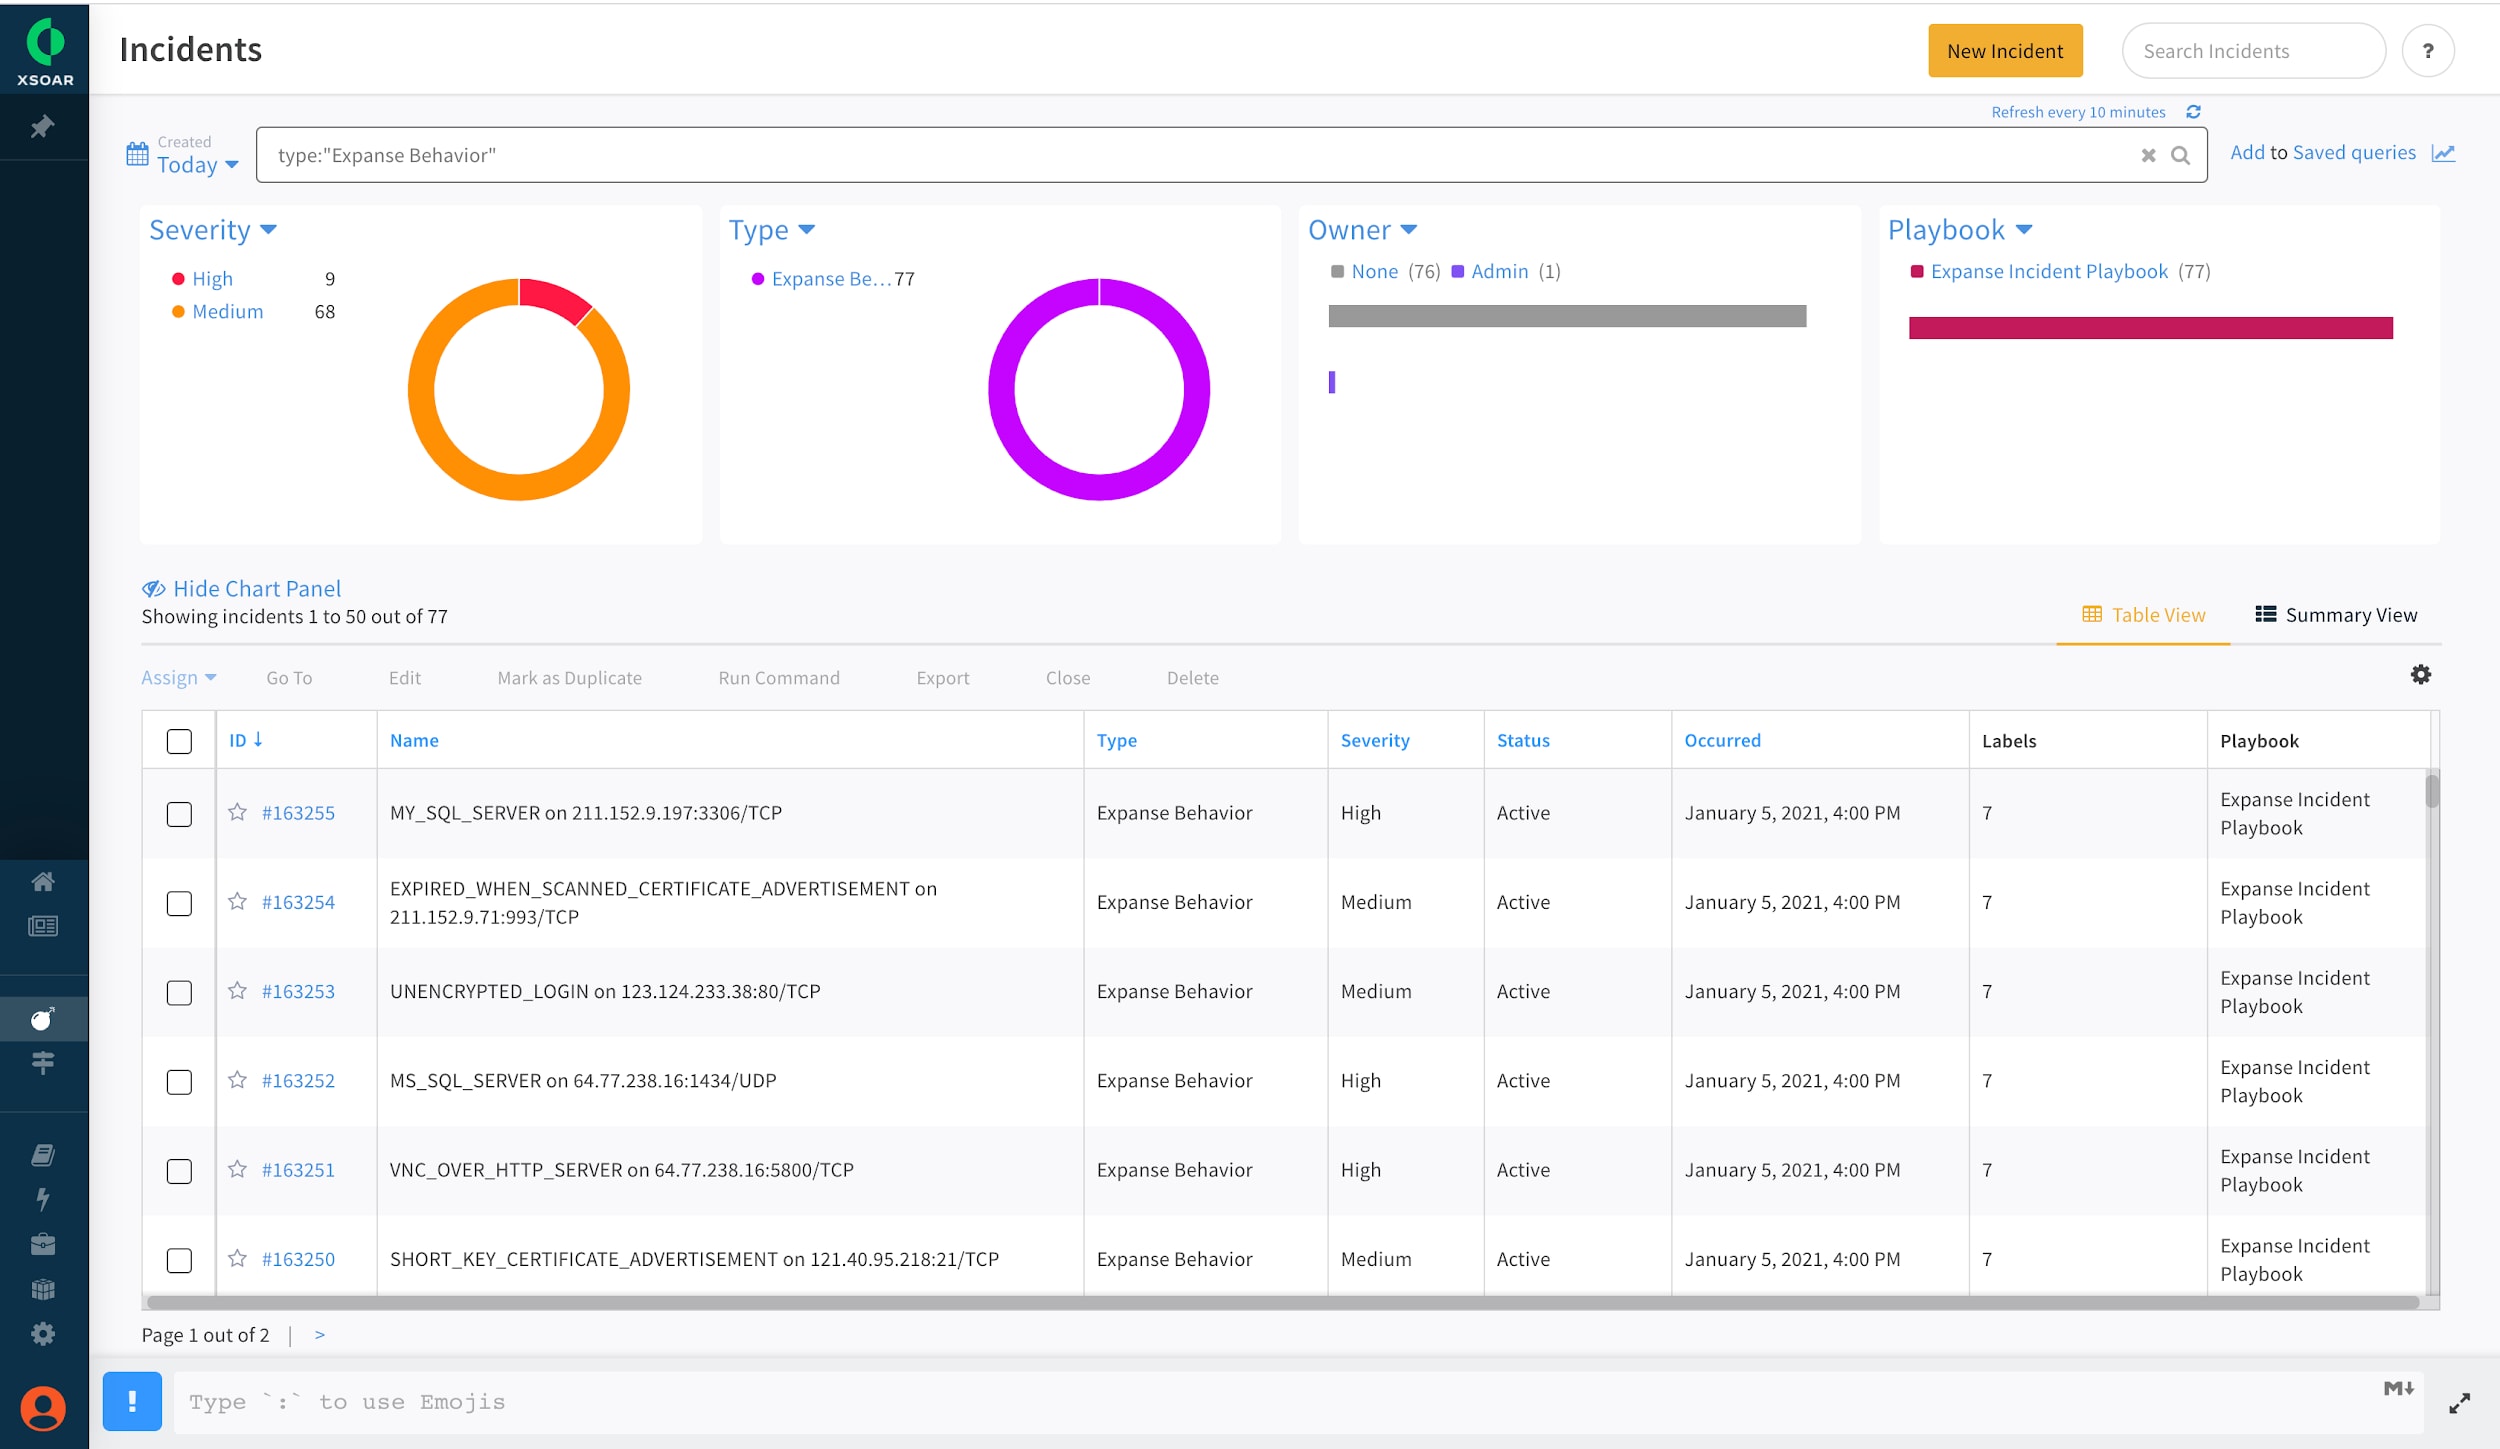Open the briefcase Jobs sidebar icon
This screenshot has height=1449, width=2500.
(43, 1244)
